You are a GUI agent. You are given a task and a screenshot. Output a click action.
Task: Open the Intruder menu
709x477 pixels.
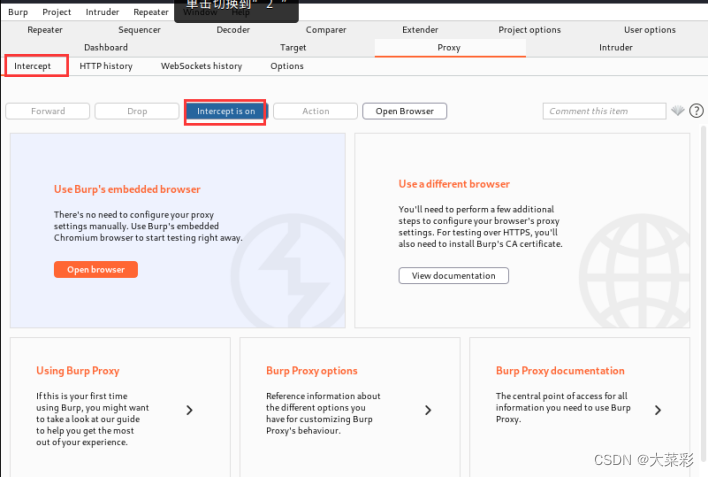pos(102,12)
